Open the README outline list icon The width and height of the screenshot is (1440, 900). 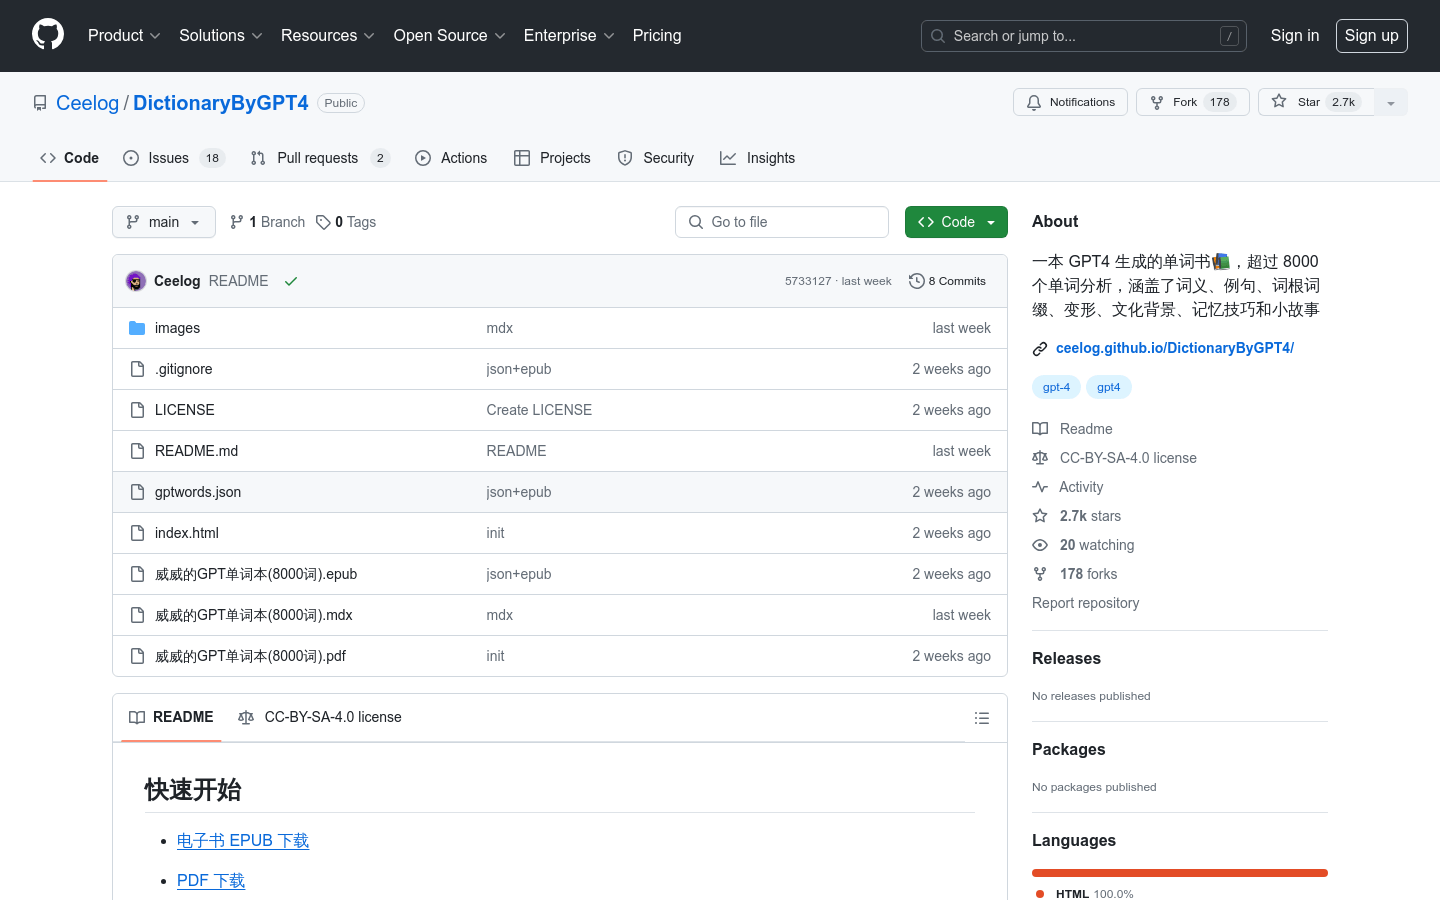(982, 718)
